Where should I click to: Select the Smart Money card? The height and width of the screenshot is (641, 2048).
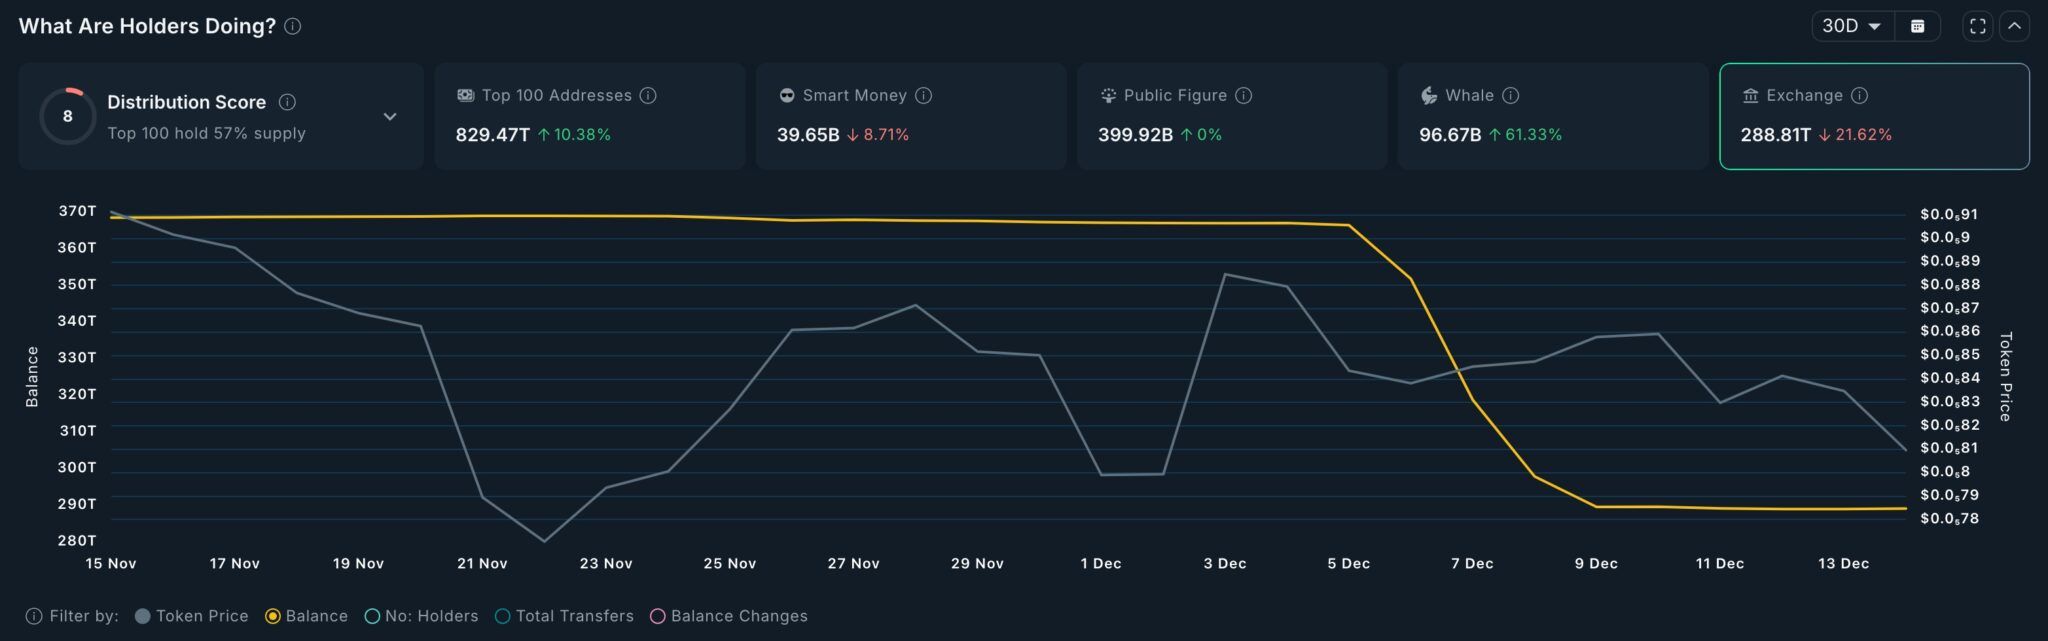tap(911, 116)
